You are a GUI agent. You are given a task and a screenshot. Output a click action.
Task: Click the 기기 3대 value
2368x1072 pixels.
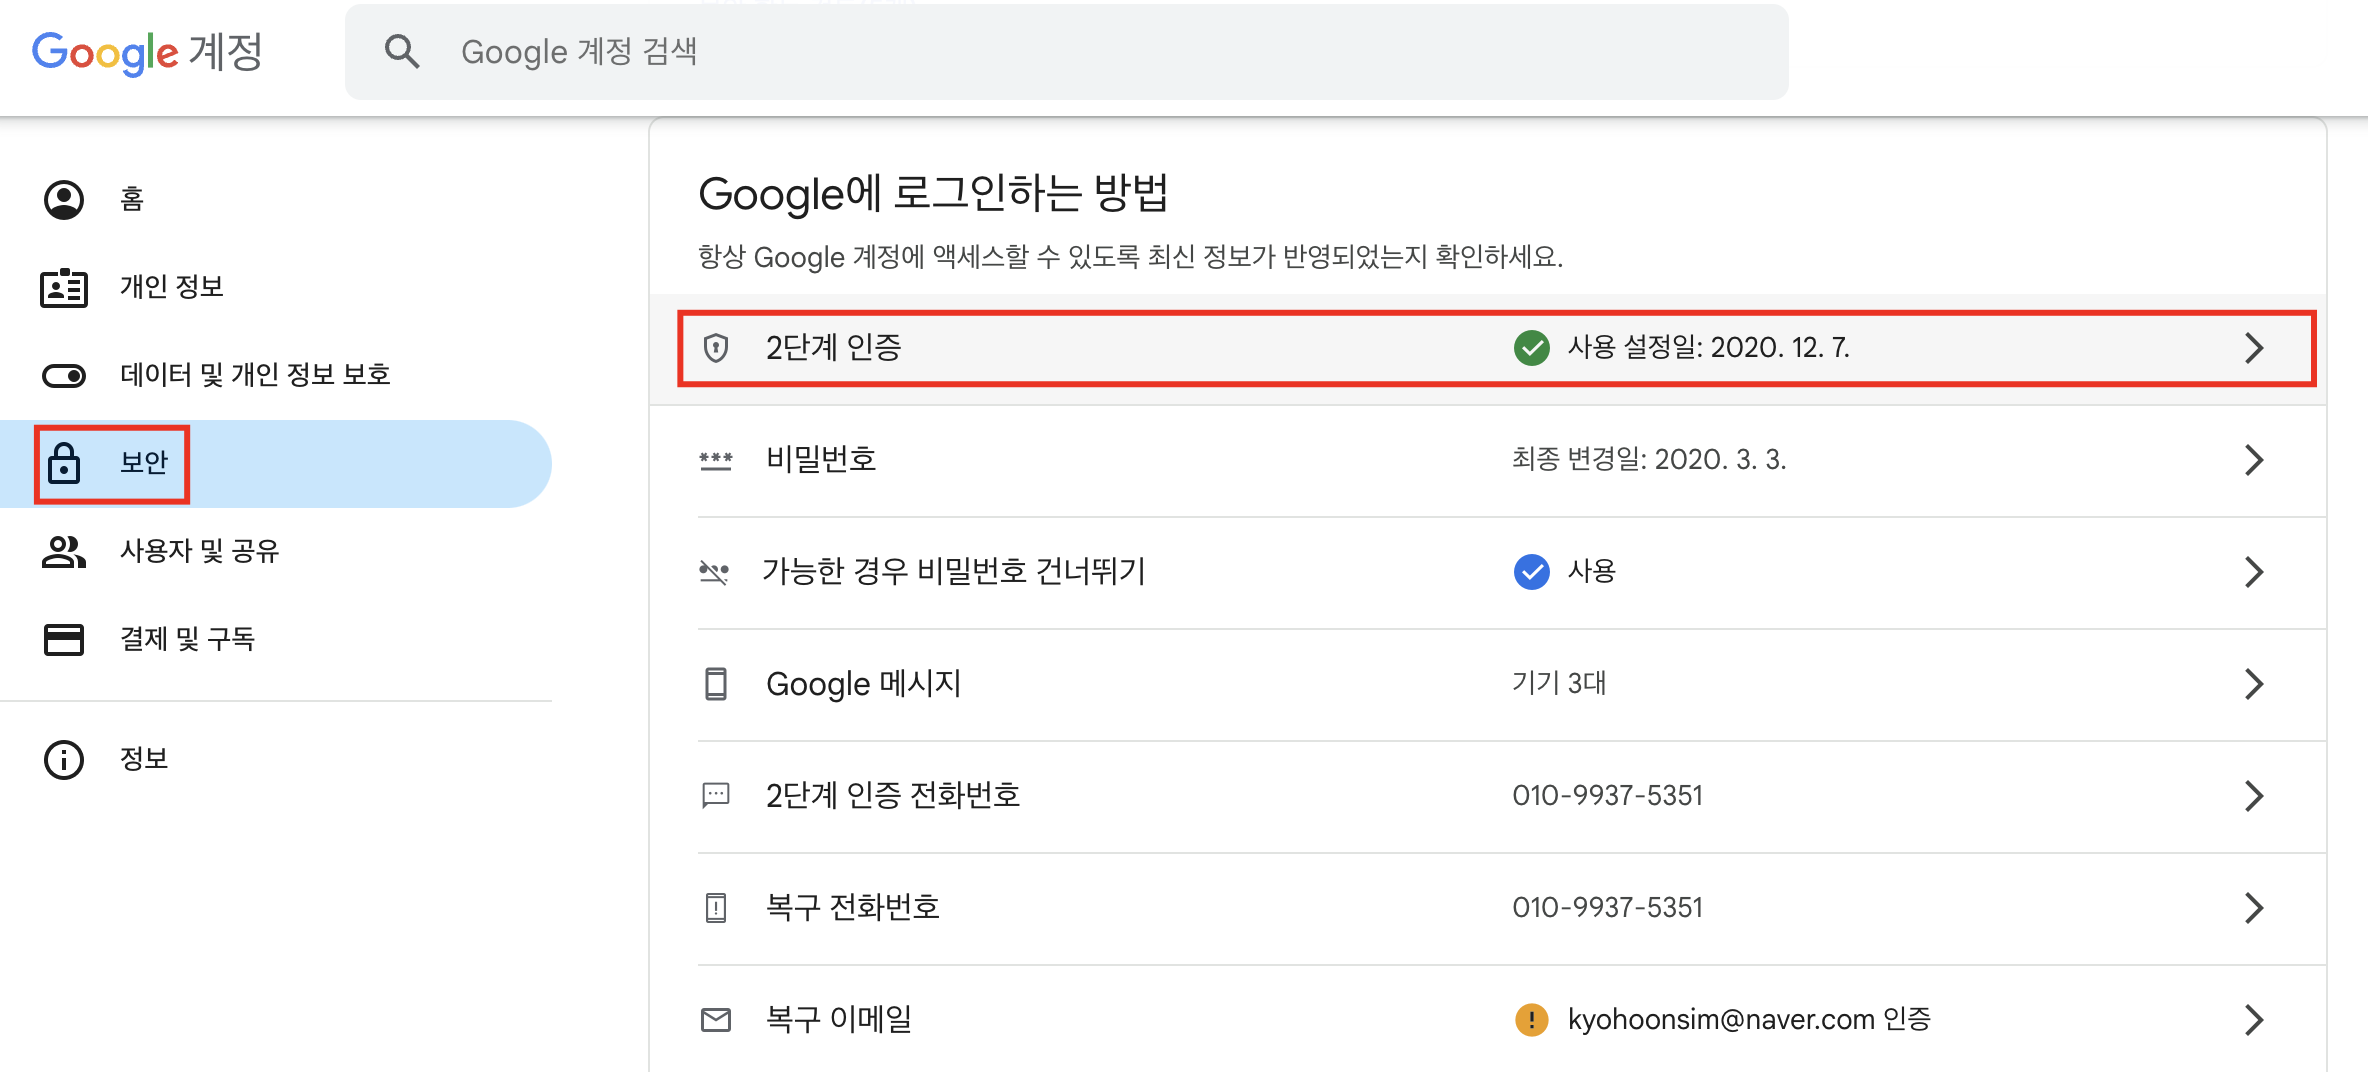coord(1559,684)
